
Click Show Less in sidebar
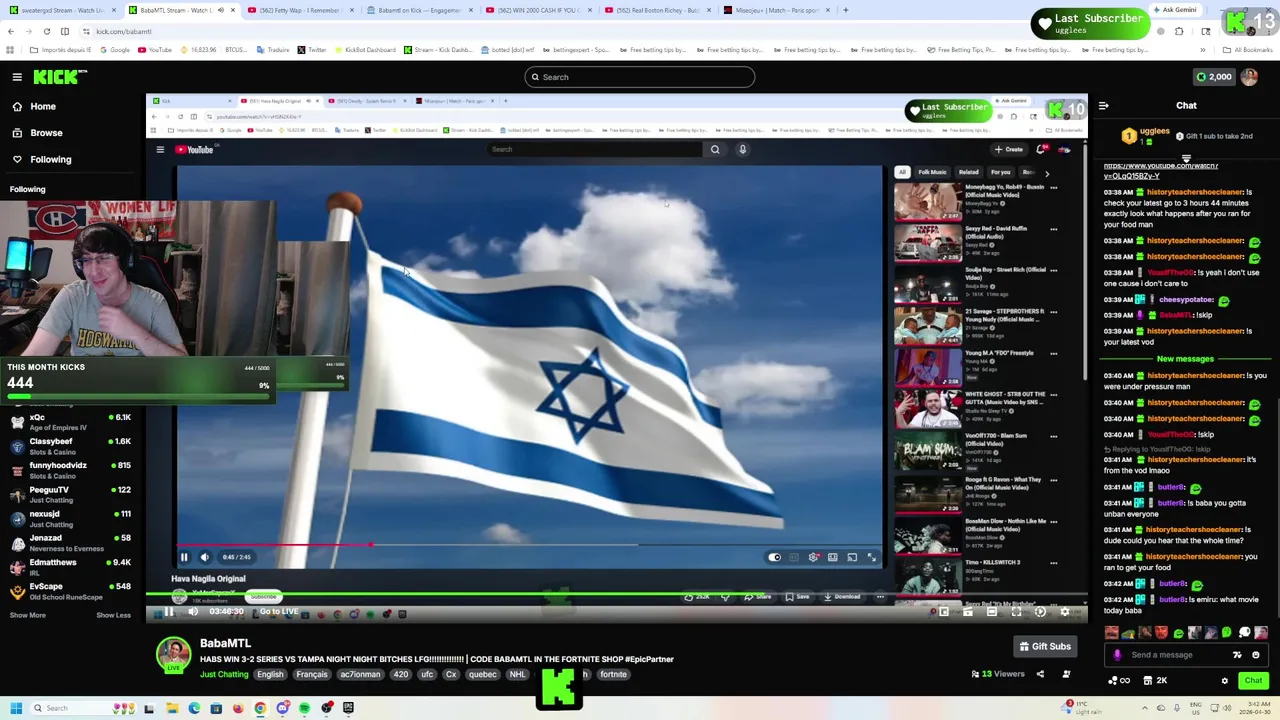[113, 615]
